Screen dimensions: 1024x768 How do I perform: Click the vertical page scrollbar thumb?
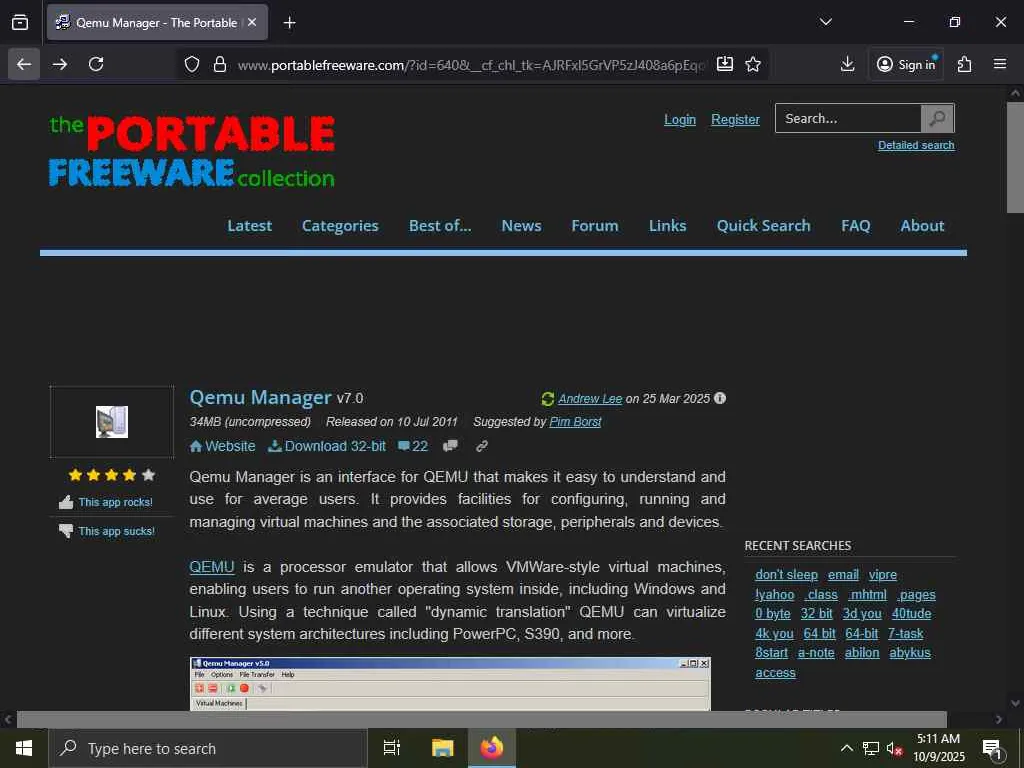1015,157
